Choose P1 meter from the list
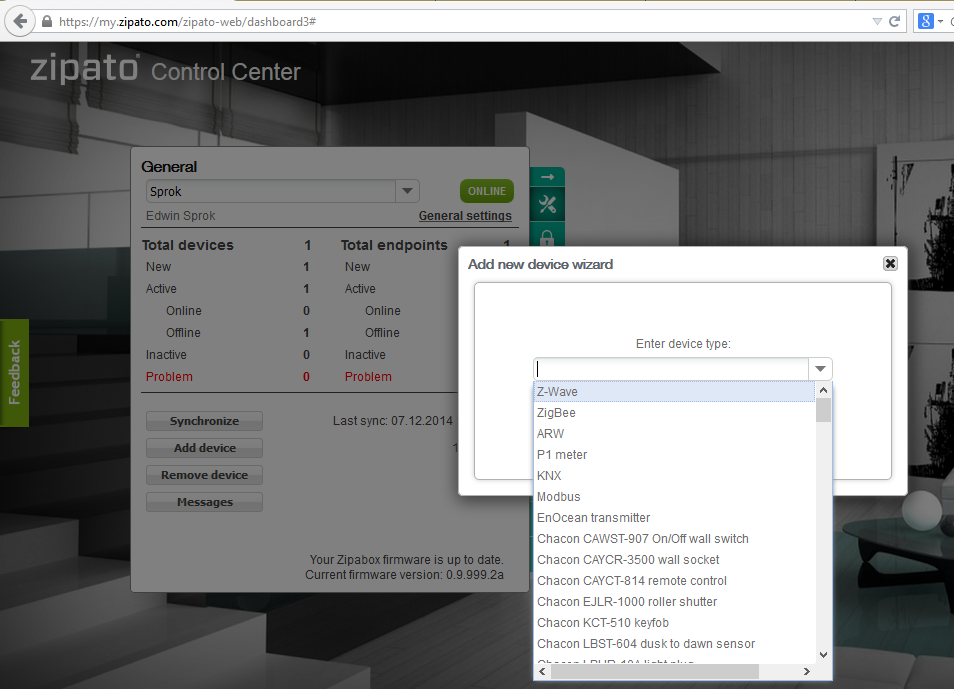Screen dimensions: 954x689 click(674, 455)
